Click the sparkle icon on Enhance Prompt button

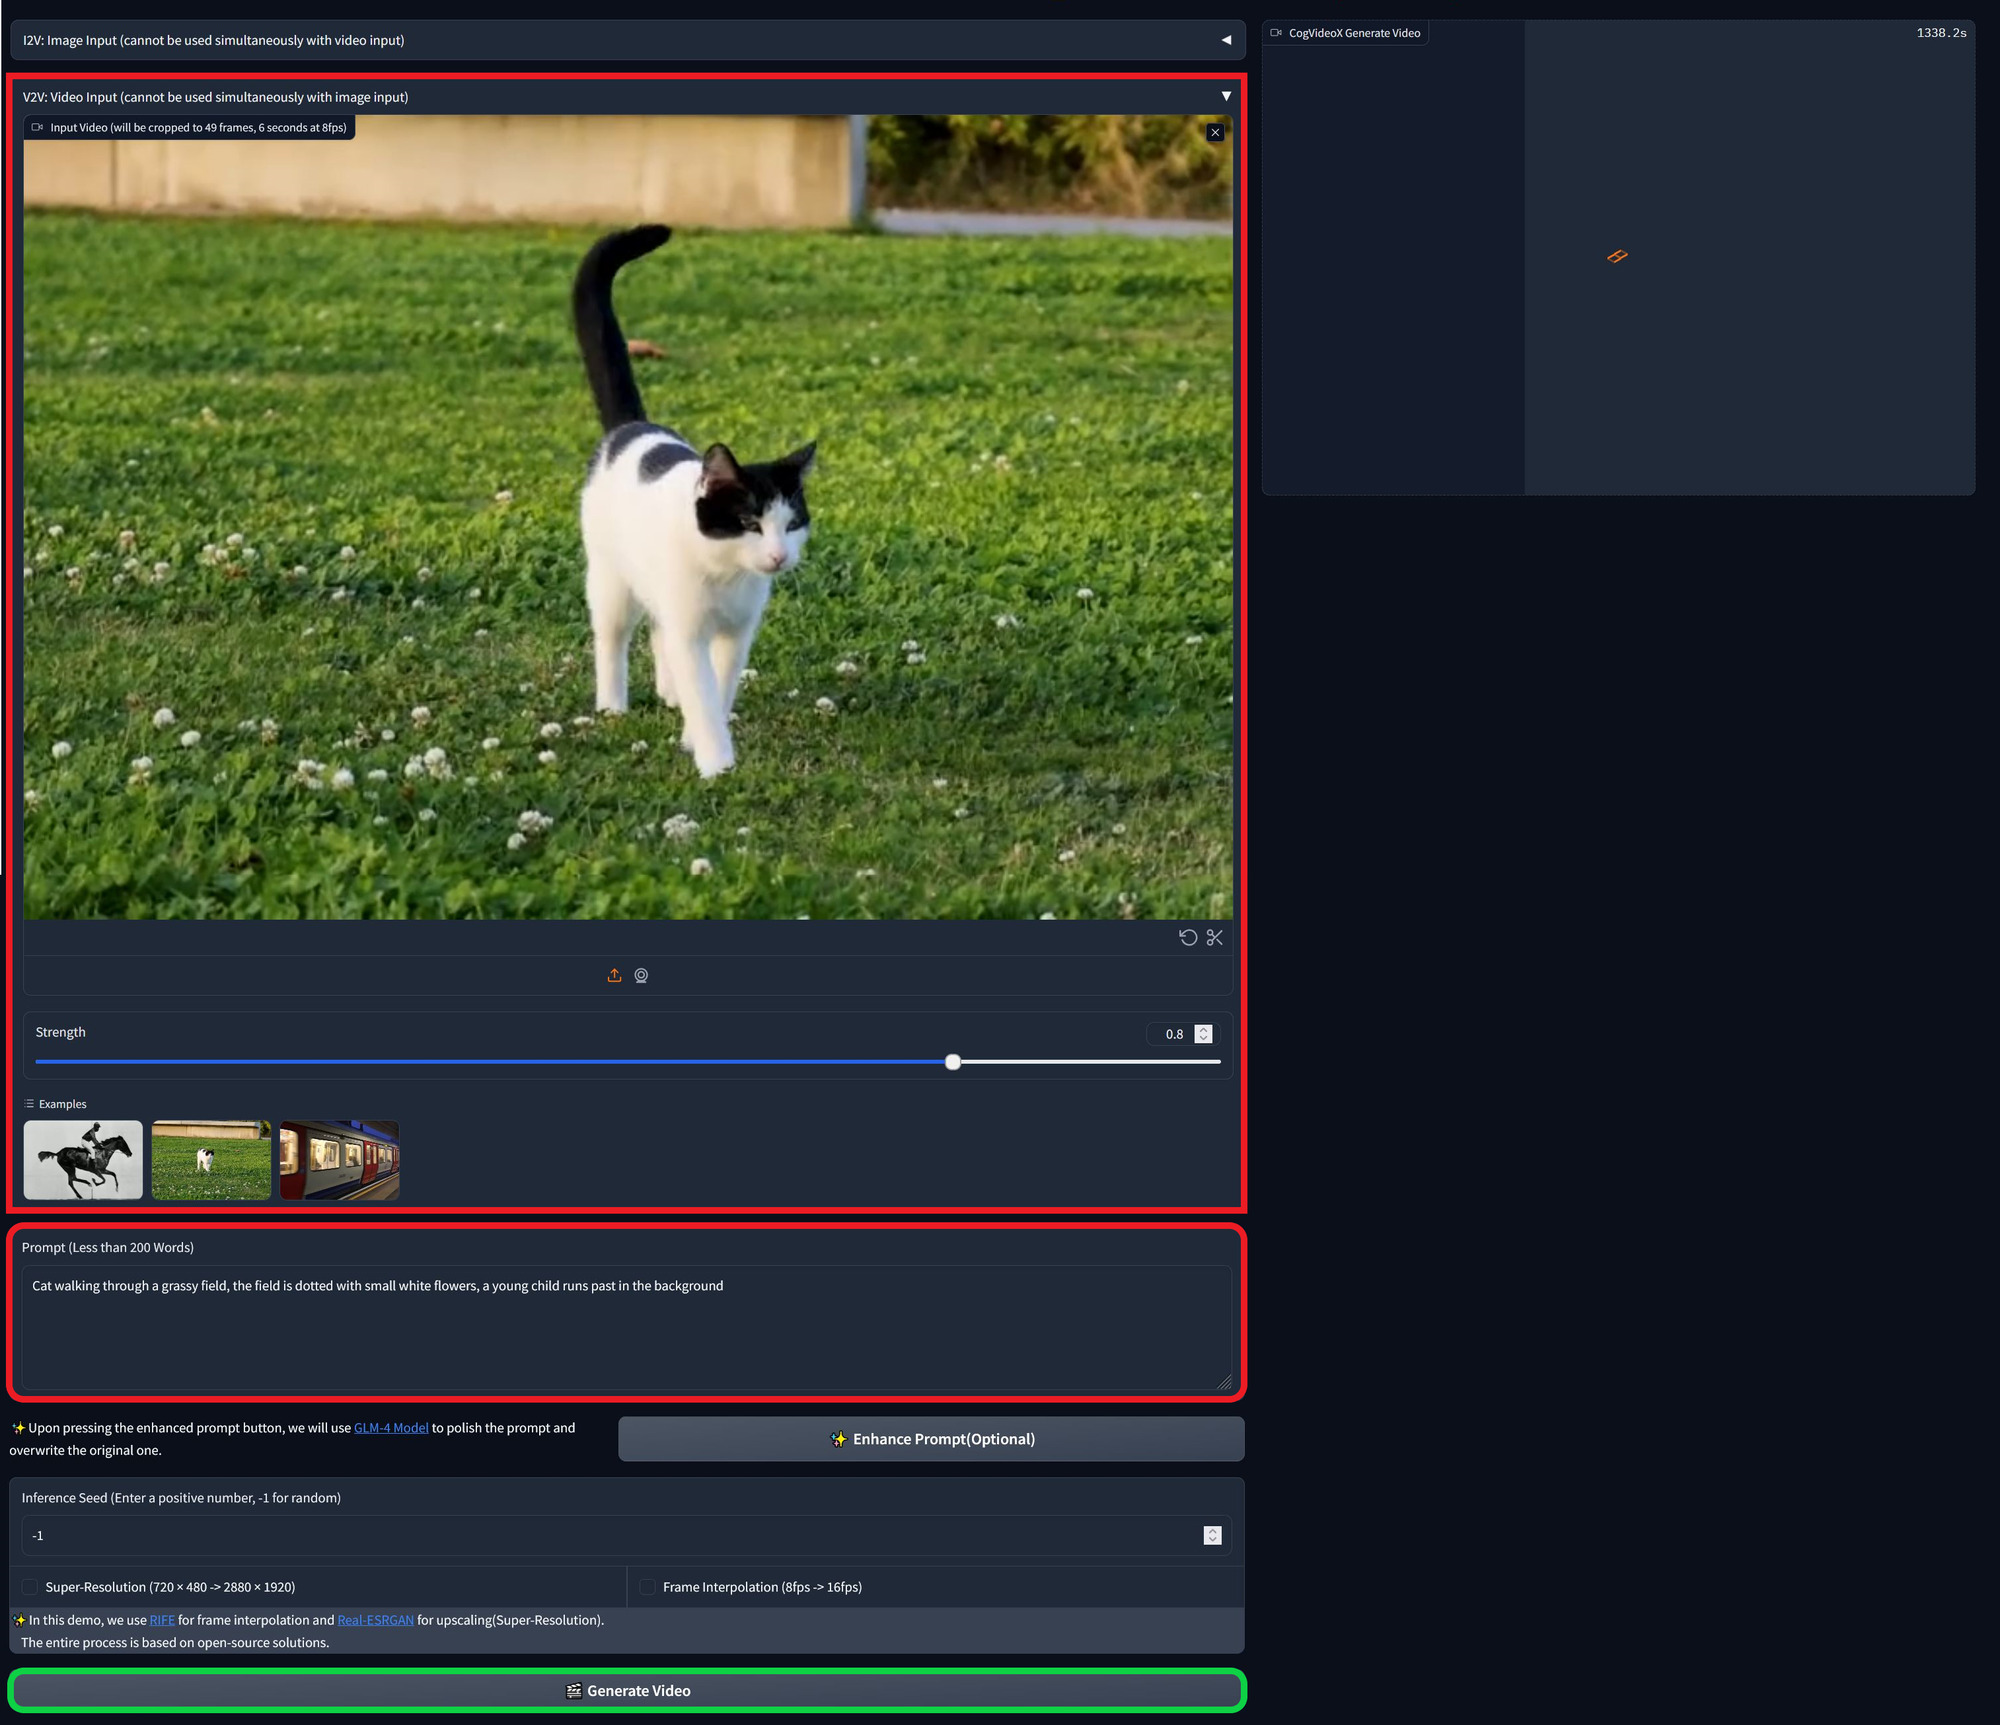click(839, 1439)
